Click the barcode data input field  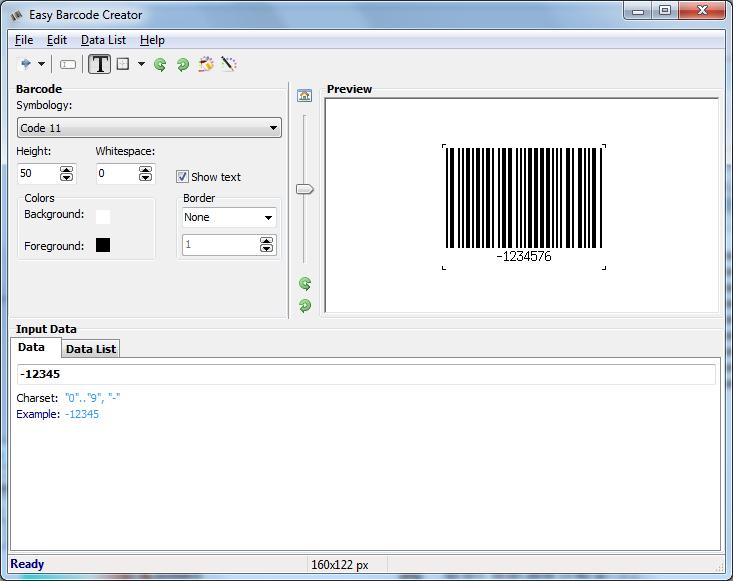tap(366, 374)
